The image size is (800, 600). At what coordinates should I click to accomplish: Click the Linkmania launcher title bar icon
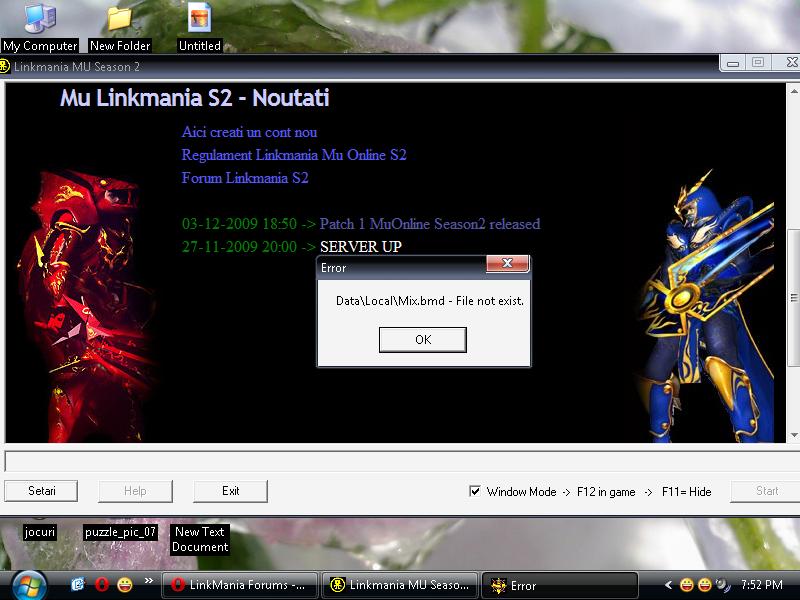5,67
